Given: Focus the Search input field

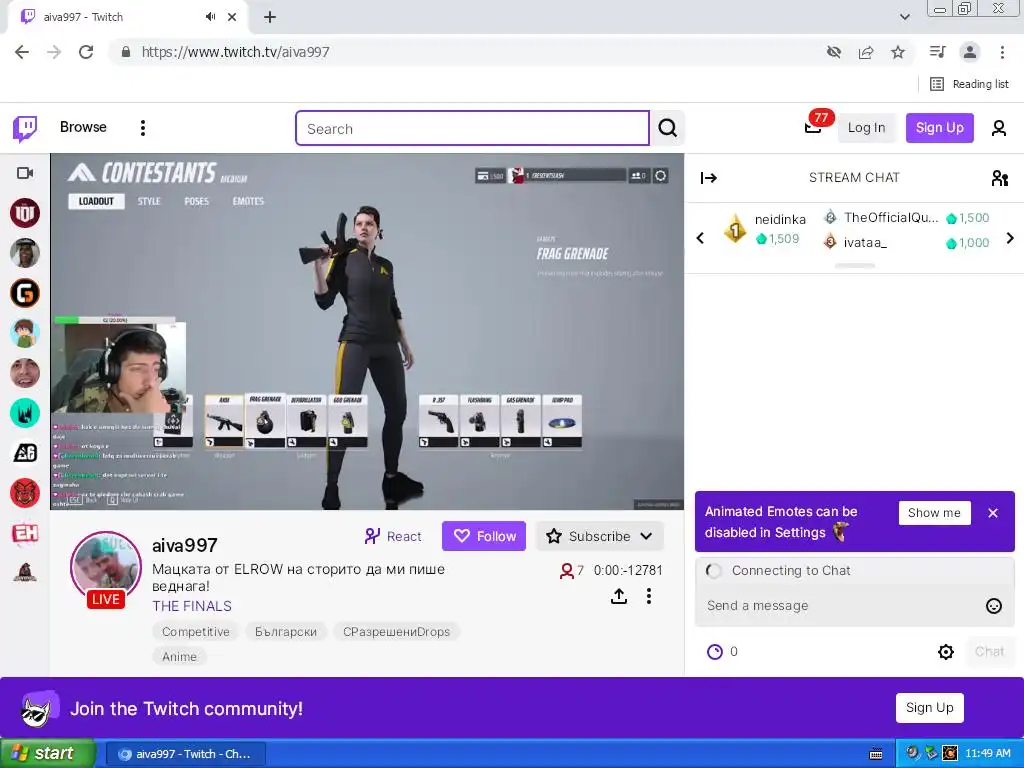Looking at the screenshot, I should 472,128.
